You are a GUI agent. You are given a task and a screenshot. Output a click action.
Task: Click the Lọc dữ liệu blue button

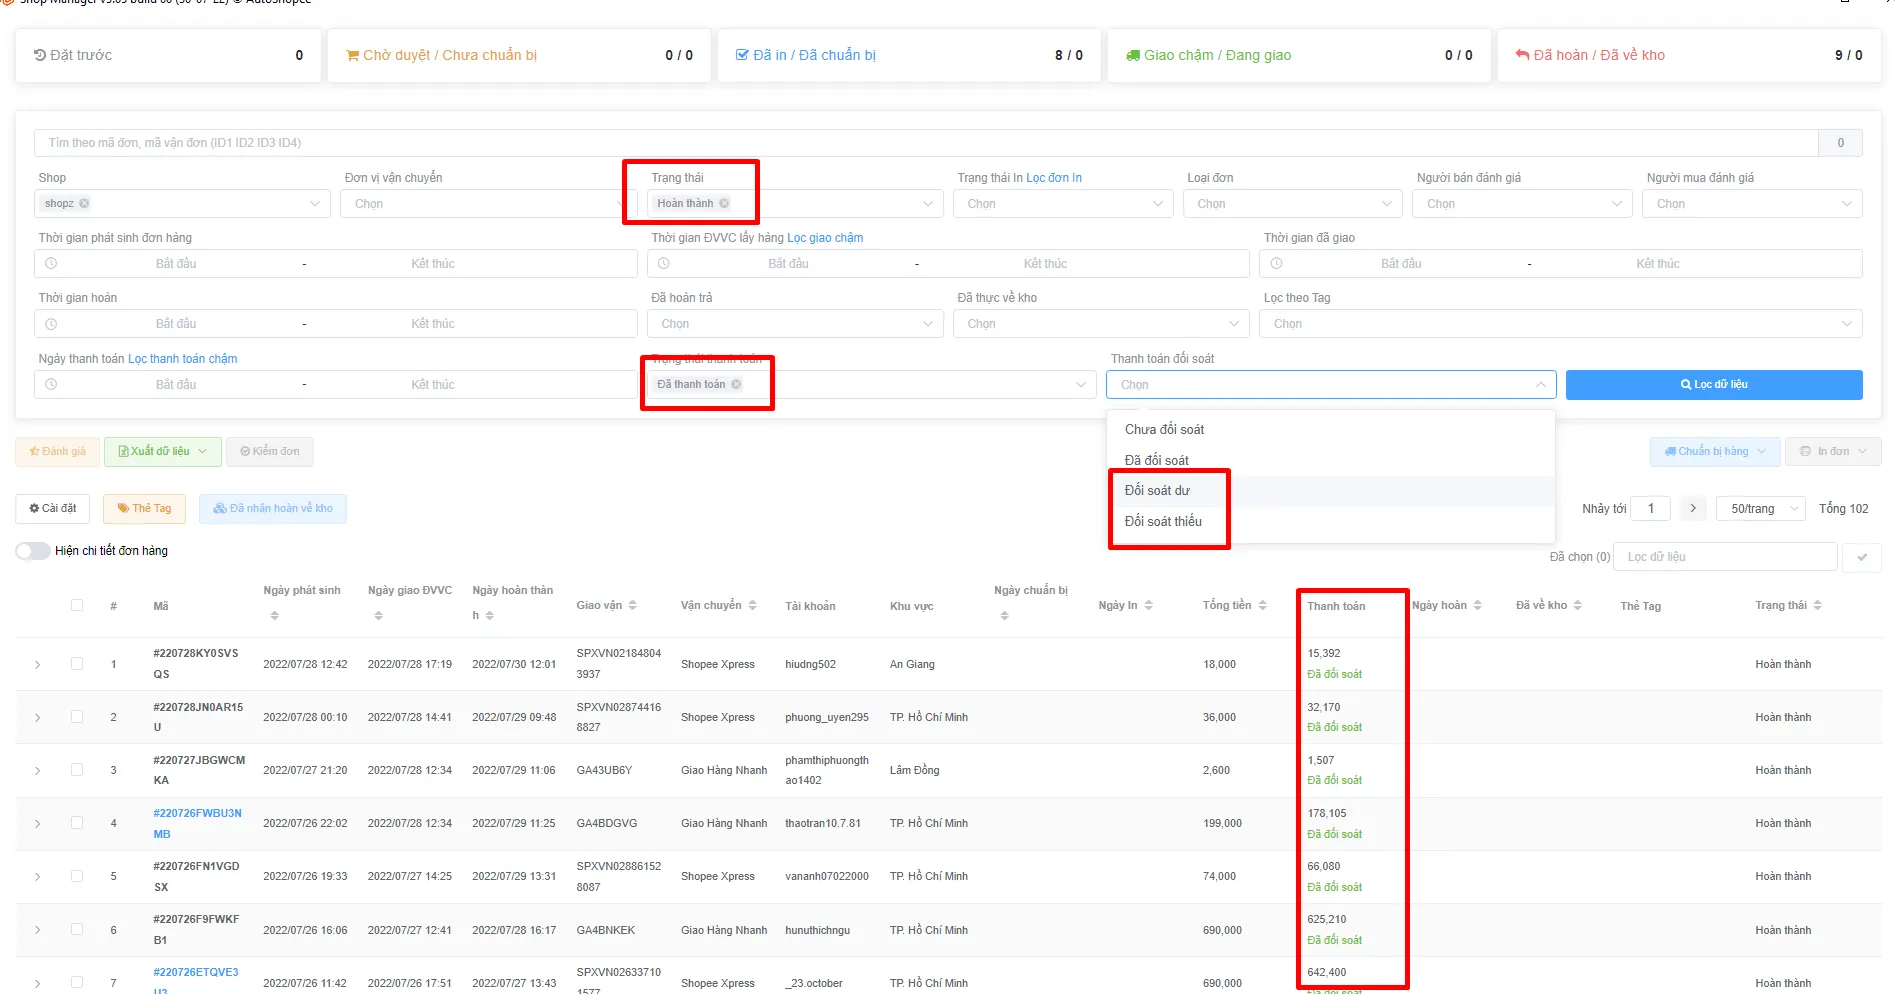click(1714, 384)
